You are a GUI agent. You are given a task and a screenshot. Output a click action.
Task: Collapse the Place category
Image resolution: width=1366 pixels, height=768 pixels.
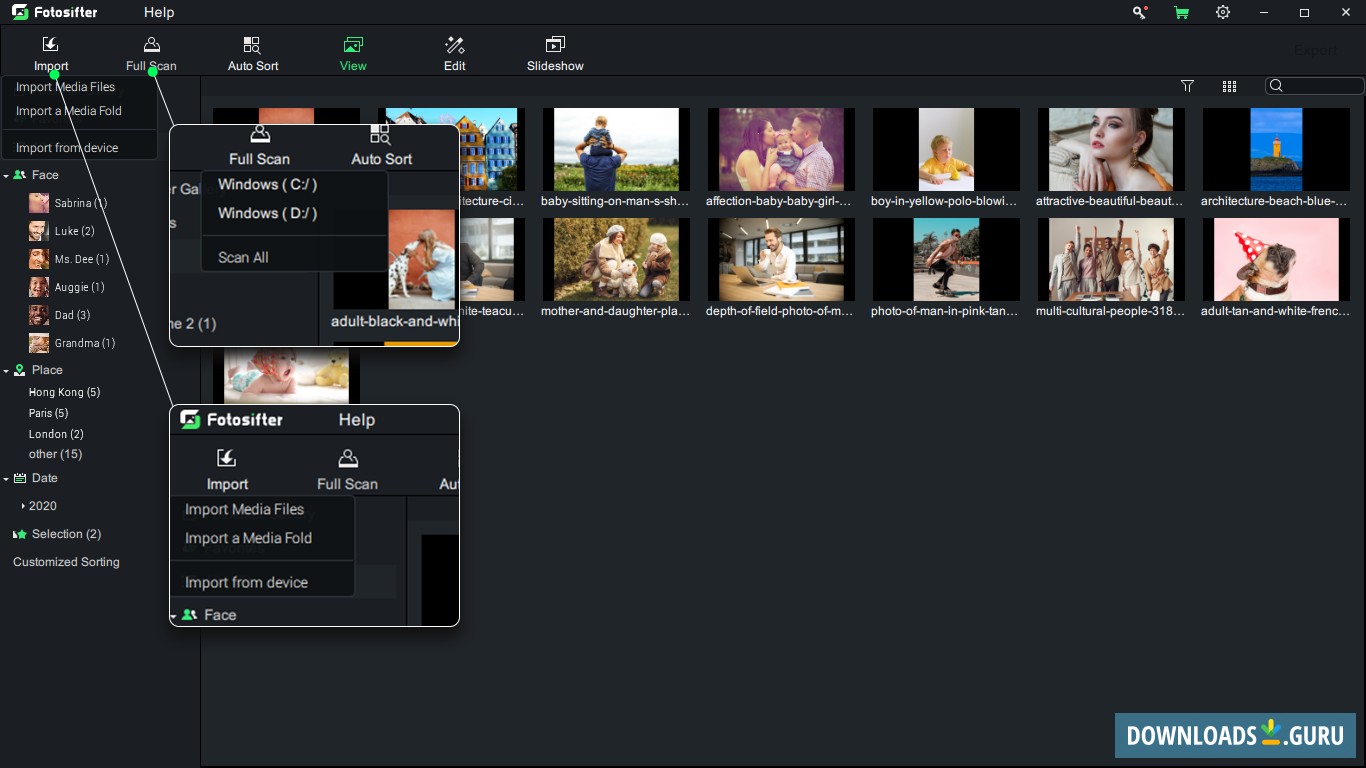(6, 371)
